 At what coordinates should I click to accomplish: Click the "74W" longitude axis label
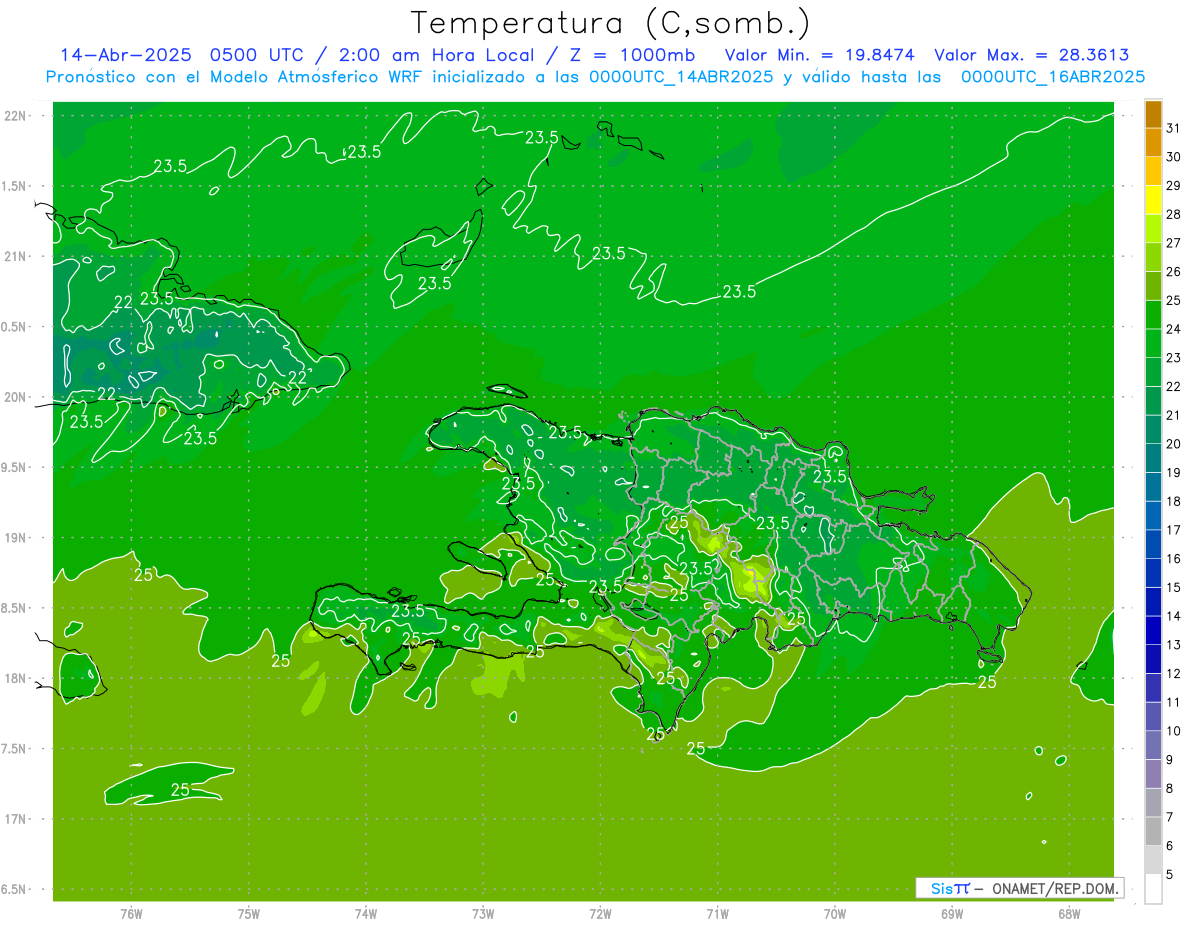(x=366, y=913)
